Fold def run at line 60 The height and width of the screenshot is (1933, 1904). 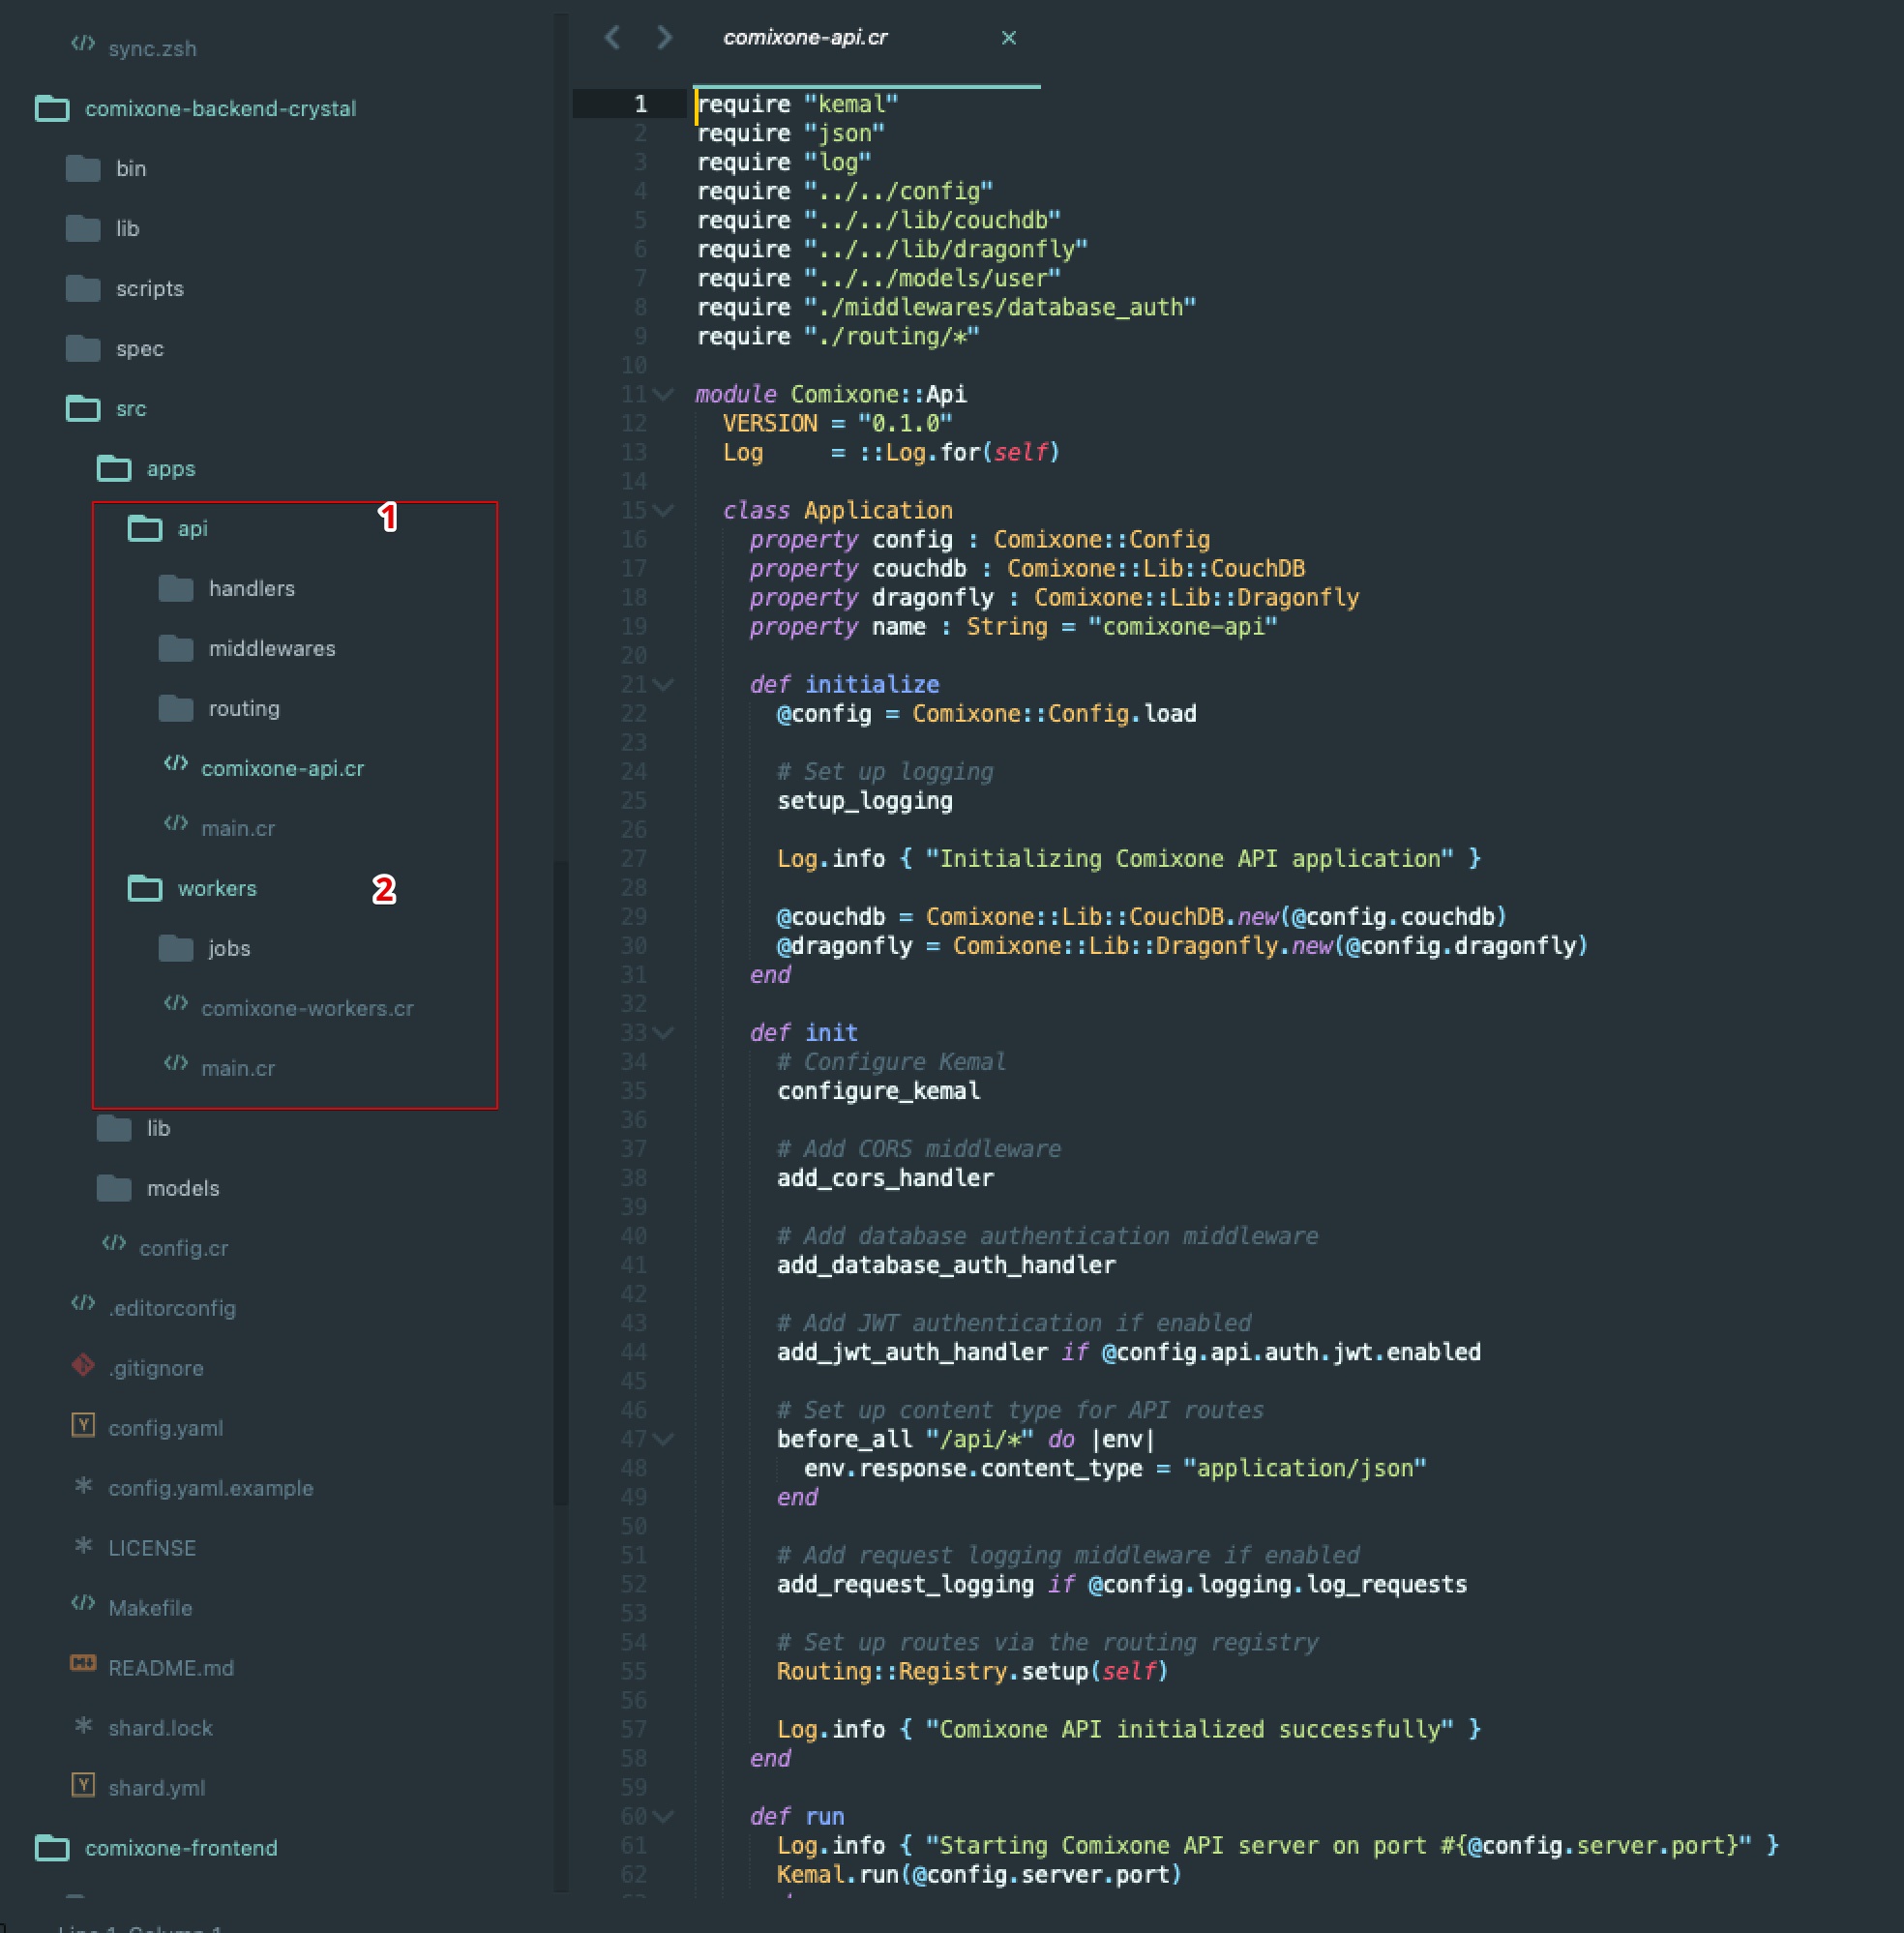tap(663, 1817)
